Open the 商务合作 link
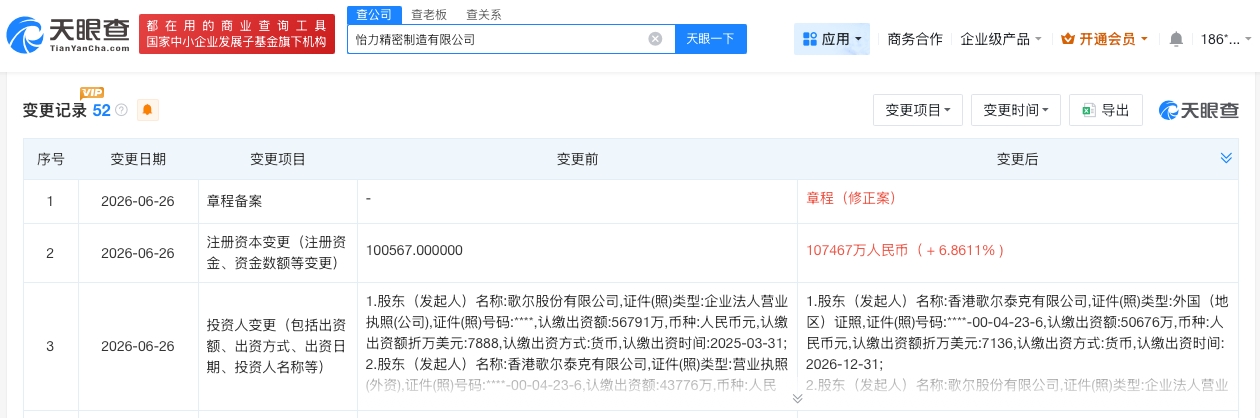Screen dimensions: 1260x418 (915, 39)
